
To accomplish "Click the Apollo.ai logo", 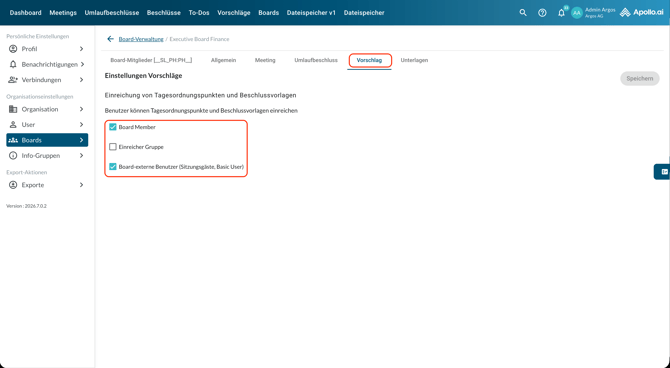I will tap(641, 12).
